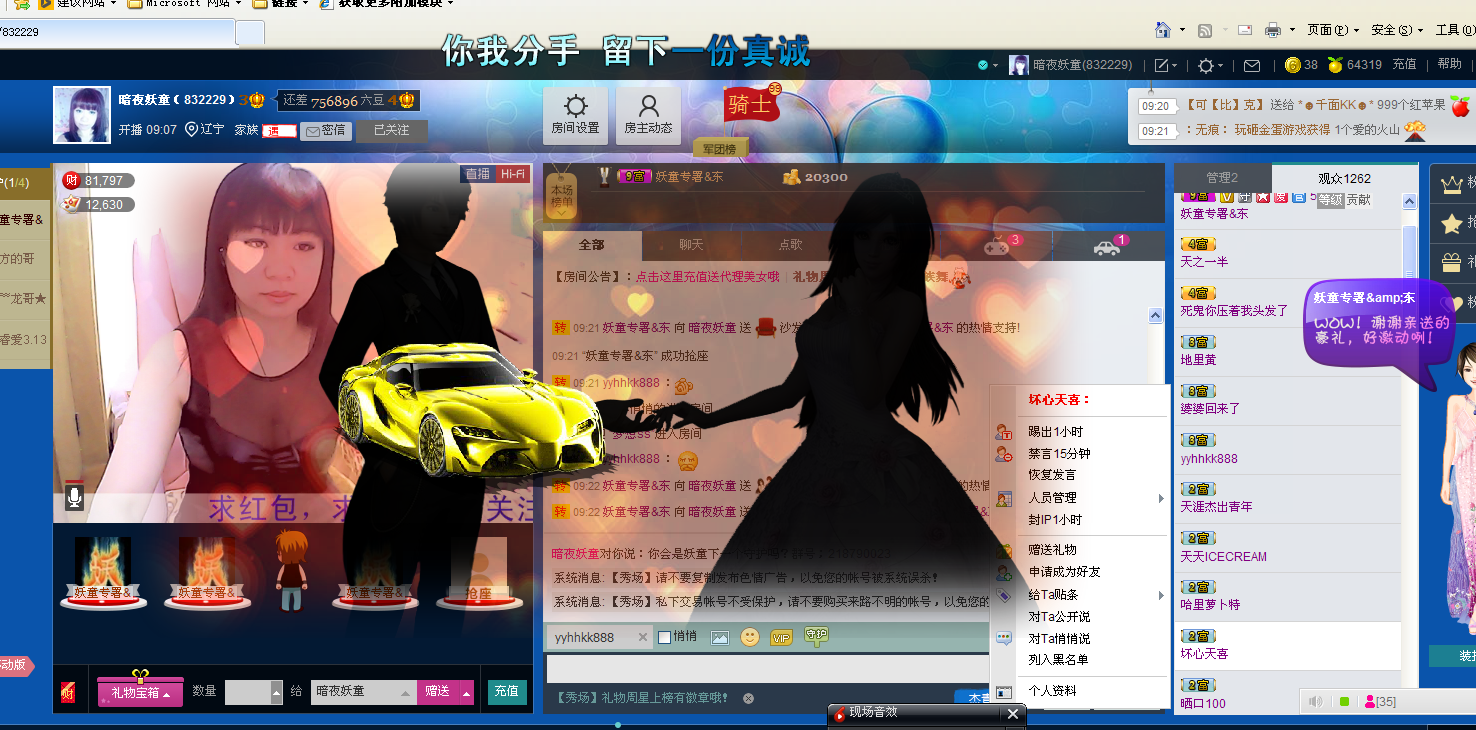This screenshot has height=730, width=1476.
Task: Click the 赠送 send gift button
Action: pos(437,691)
